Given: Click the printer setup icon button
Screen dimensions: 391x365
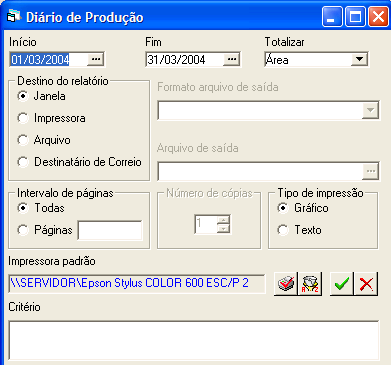Looking at the screenshot, I should [286, 284].
